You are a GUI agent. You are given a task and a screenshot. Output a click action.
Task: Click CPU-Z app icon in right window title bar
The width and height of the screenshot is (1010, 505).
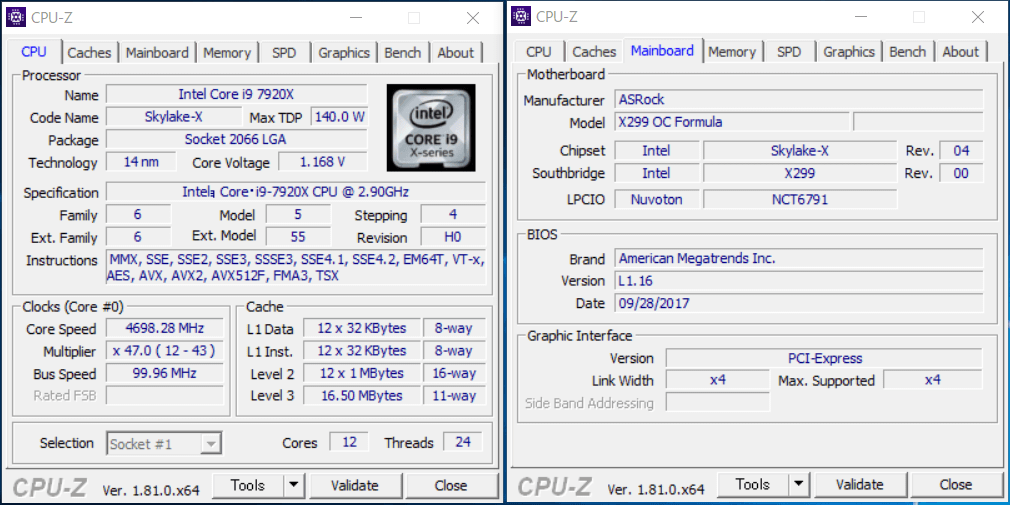point(521,17)
